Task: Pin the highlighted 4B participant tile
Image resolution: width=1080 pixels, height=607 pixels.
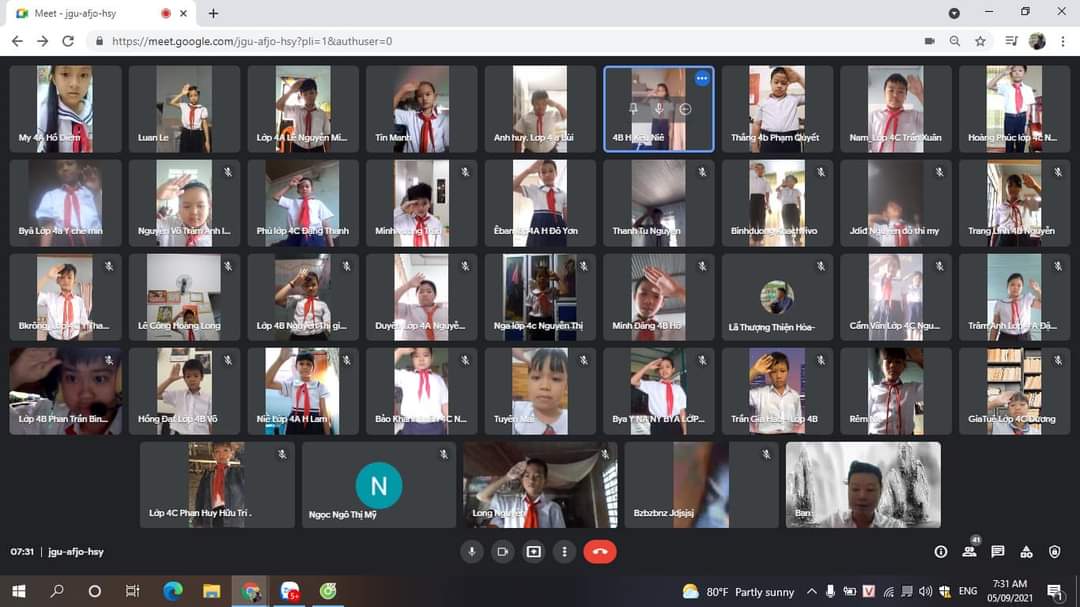Action: tap(633, 108)
